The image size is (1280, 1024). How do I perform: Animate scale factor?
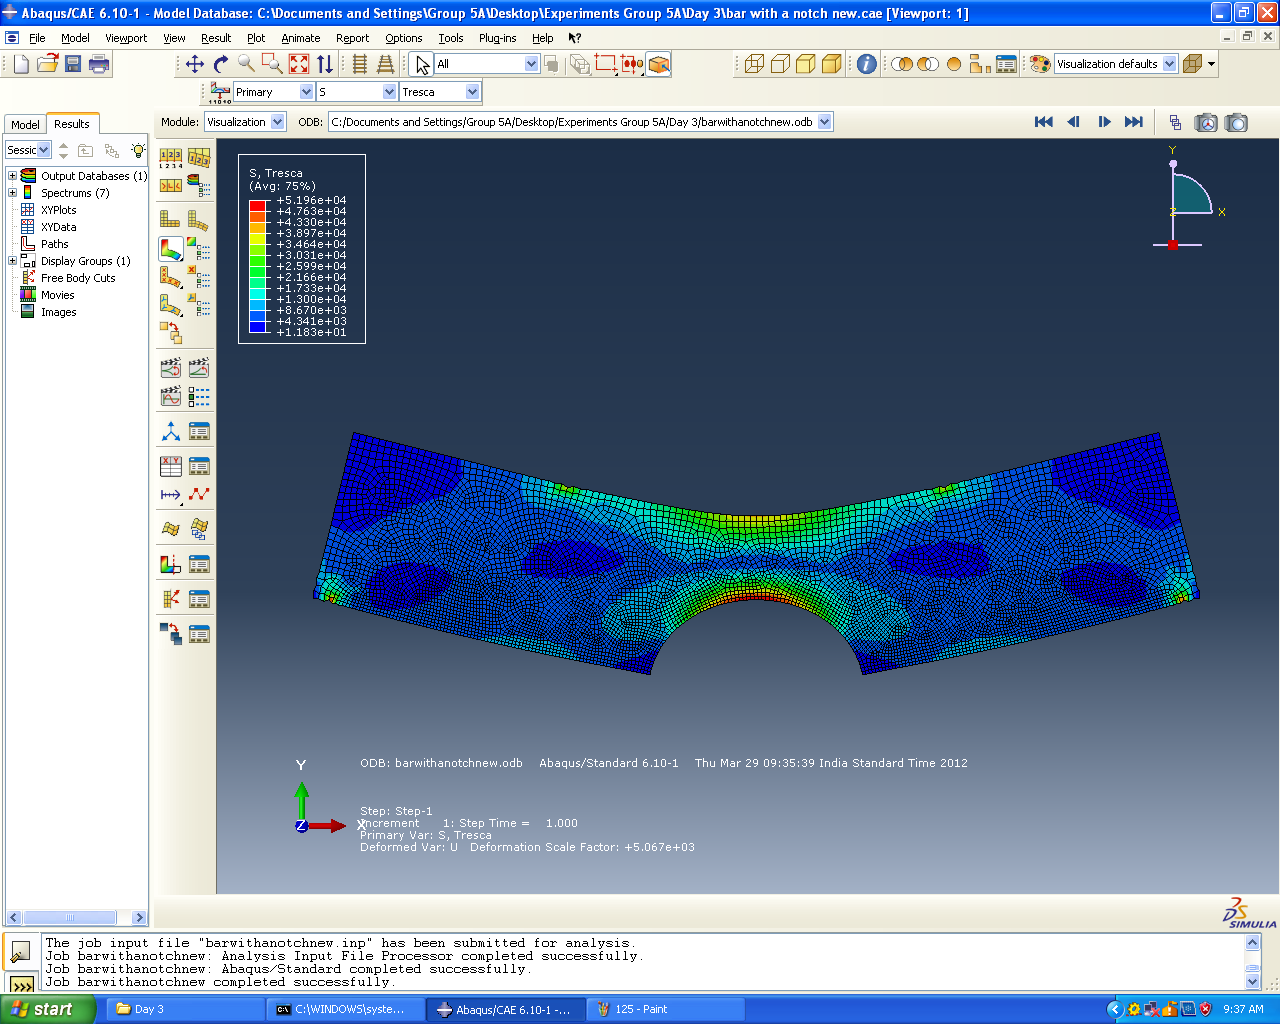point(171,368)
